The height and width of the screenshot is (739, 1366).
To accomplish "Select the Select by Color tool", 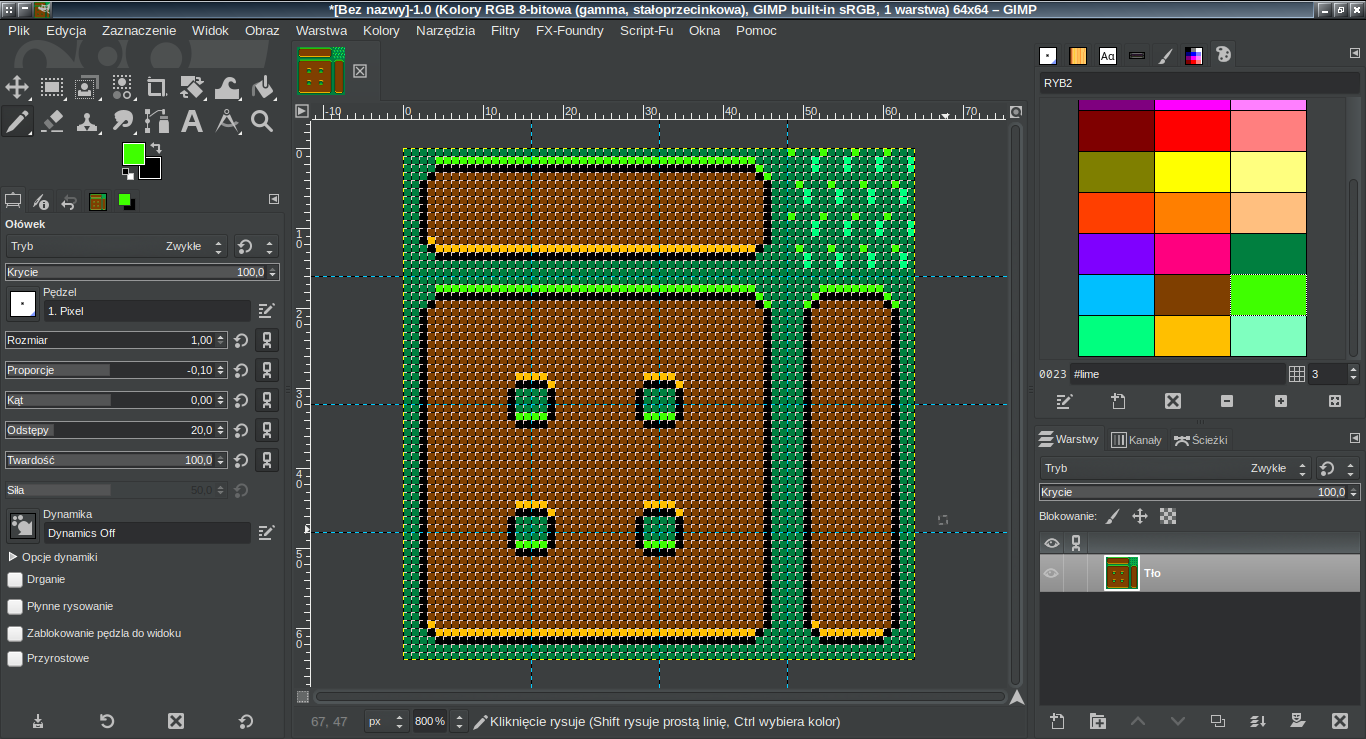I will pyautogui.click(x=122, y=87).
